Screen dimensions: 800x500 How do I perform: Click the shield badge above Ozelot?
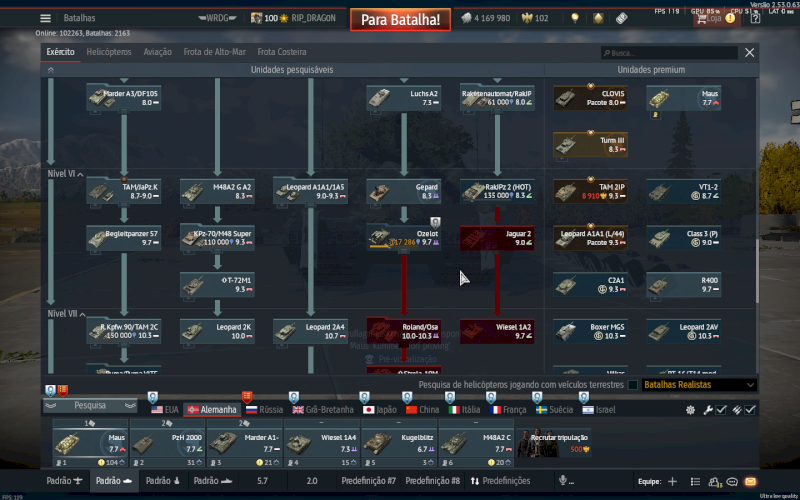coord(435,222)
